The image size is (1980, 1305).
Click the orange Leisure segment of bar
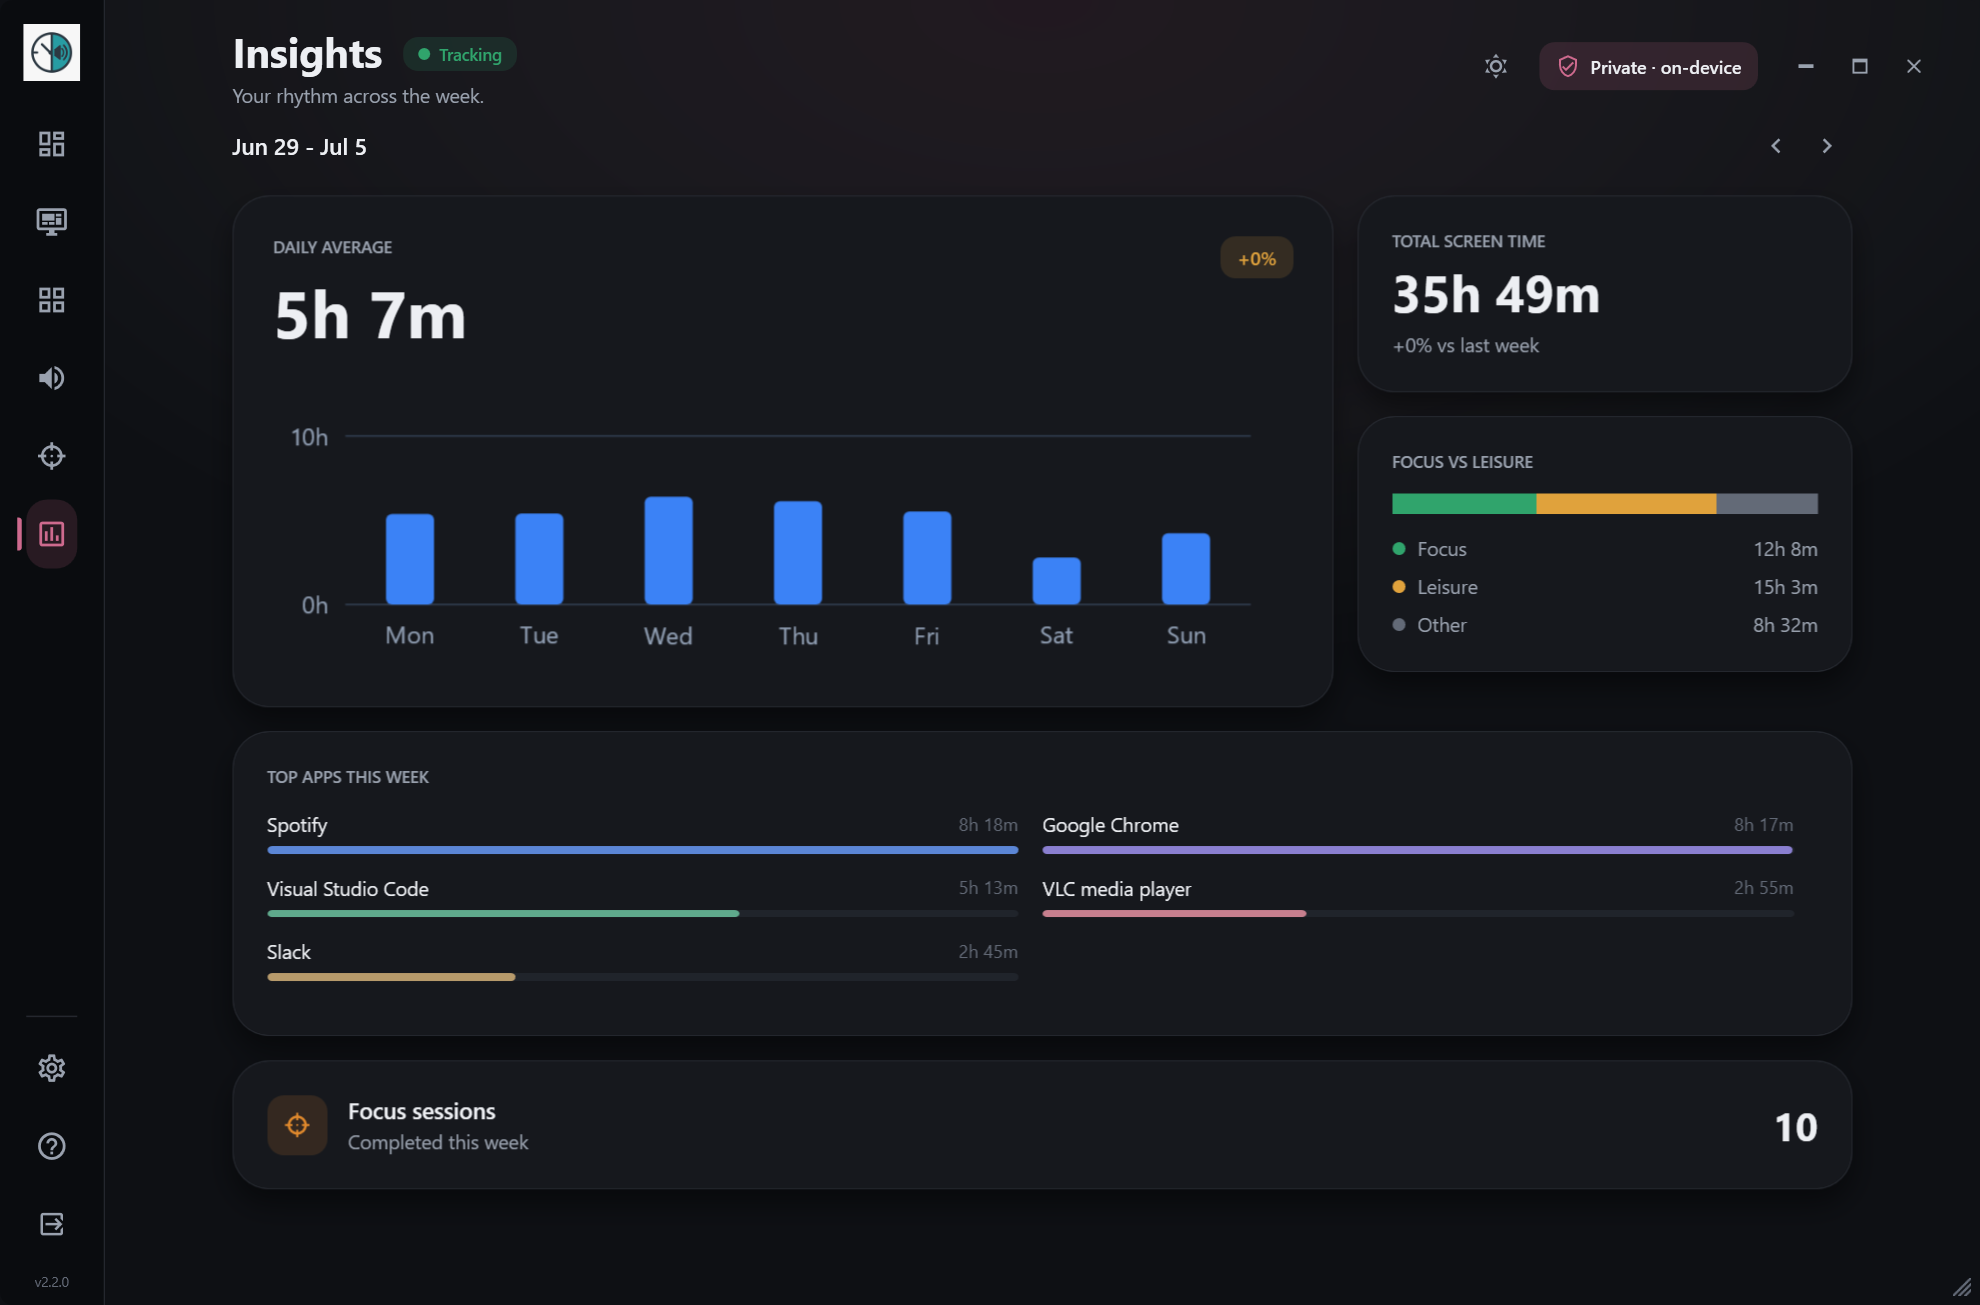coord(1626,504)
